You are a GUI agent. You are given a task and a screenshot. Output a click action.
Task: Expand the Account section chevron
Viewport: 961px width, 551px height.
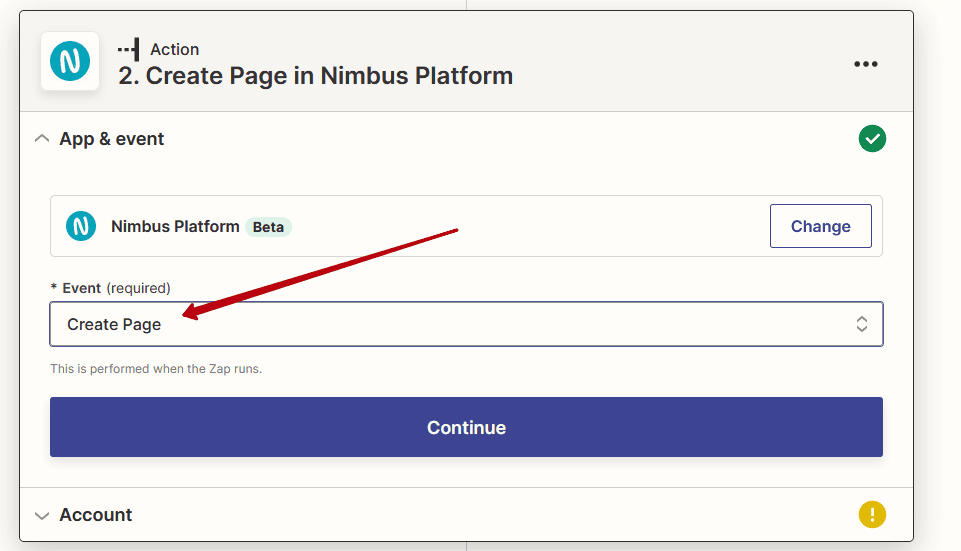coord(42,515)
